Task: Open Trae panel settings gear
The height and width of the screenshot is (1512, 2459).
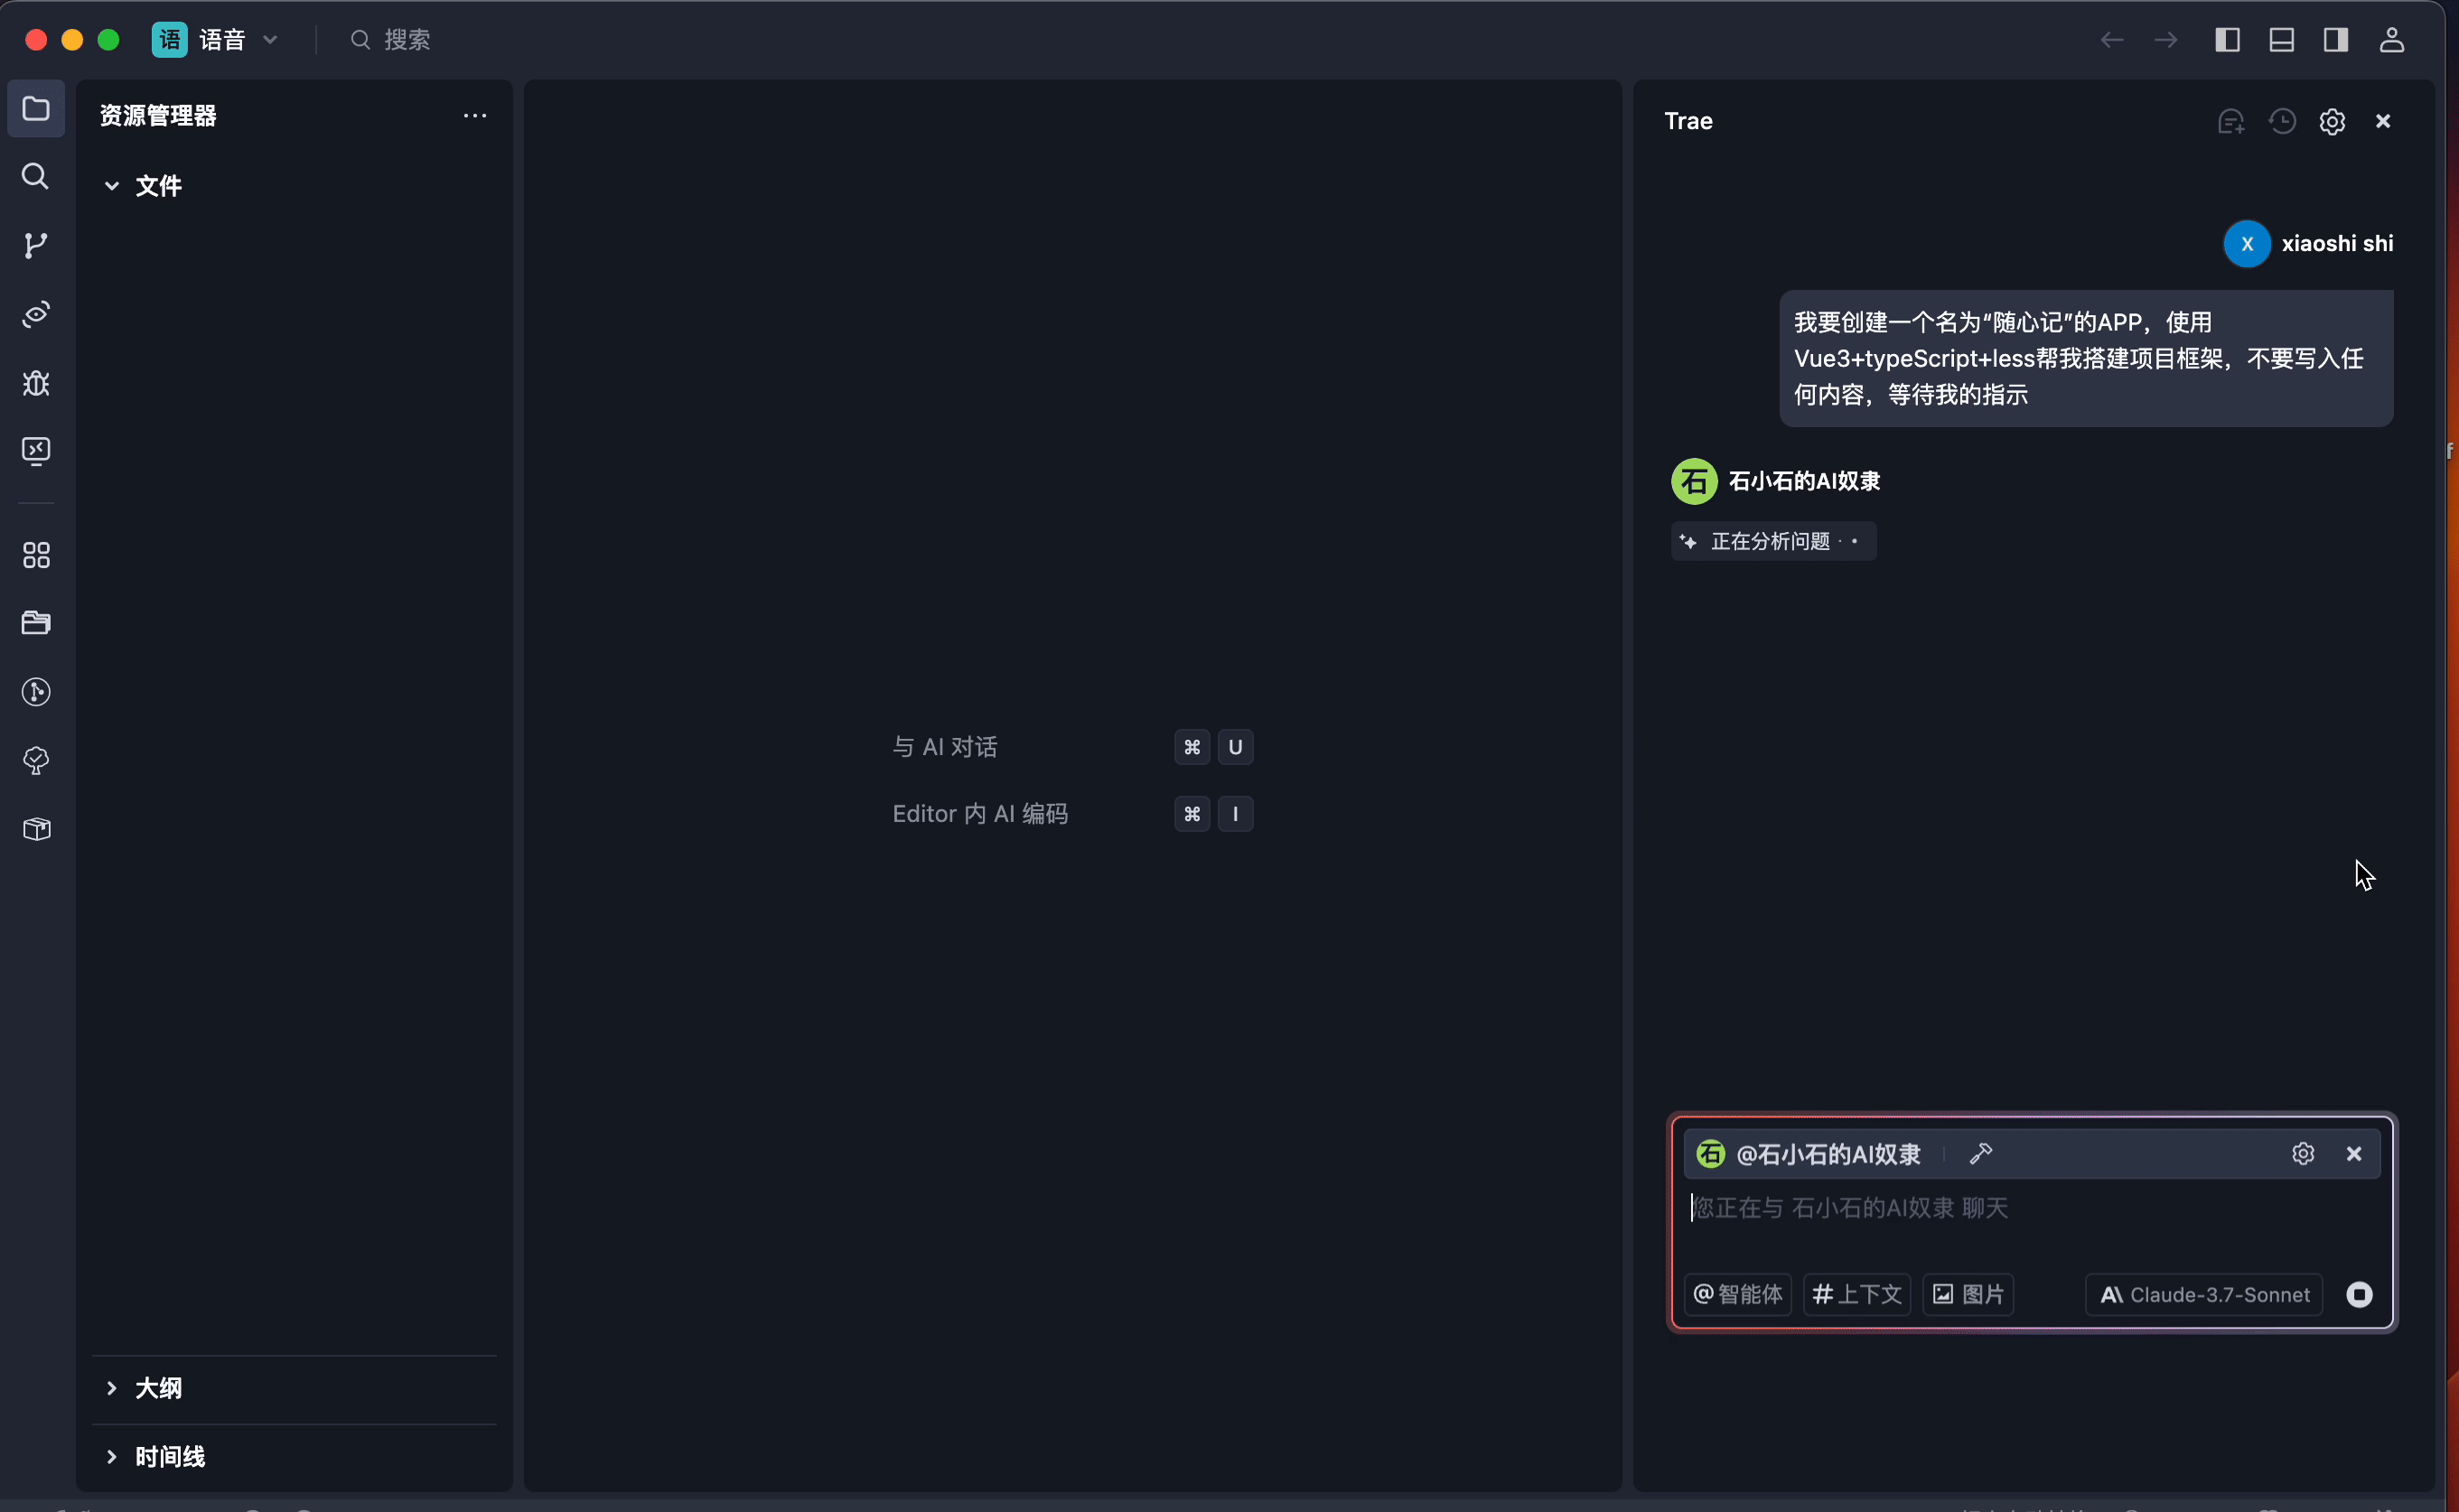Action: point(2332,121)
